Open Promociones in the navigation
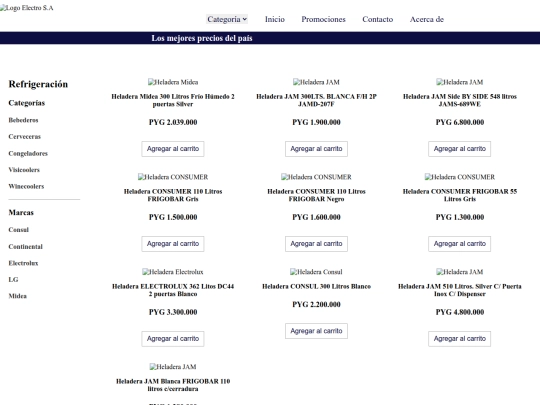 [x=323, y=19]
